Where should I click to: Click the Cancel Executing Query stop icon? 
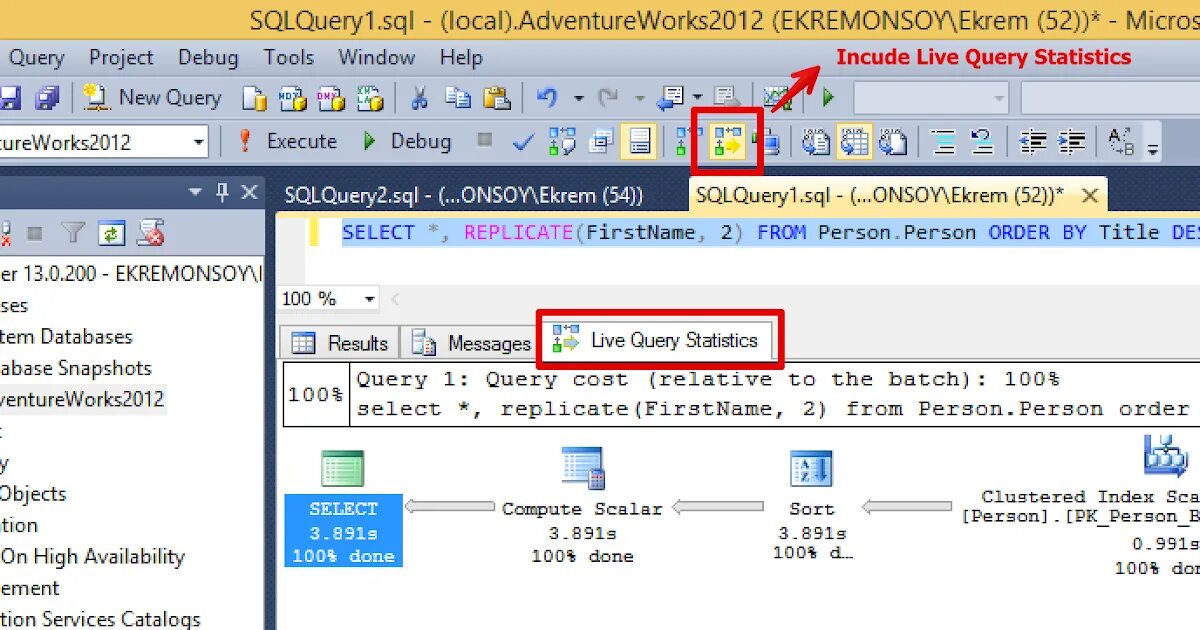pos(485,141)
